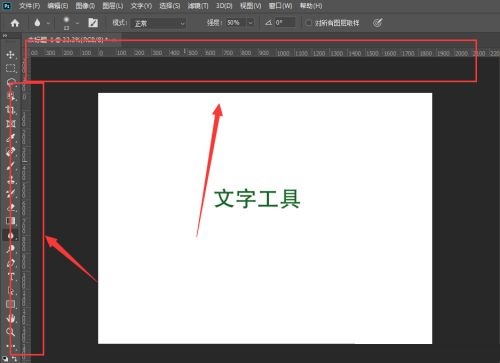The image size is (500, 363).
Task: Select the History Brush tool
Action: [x=10, y=194]
